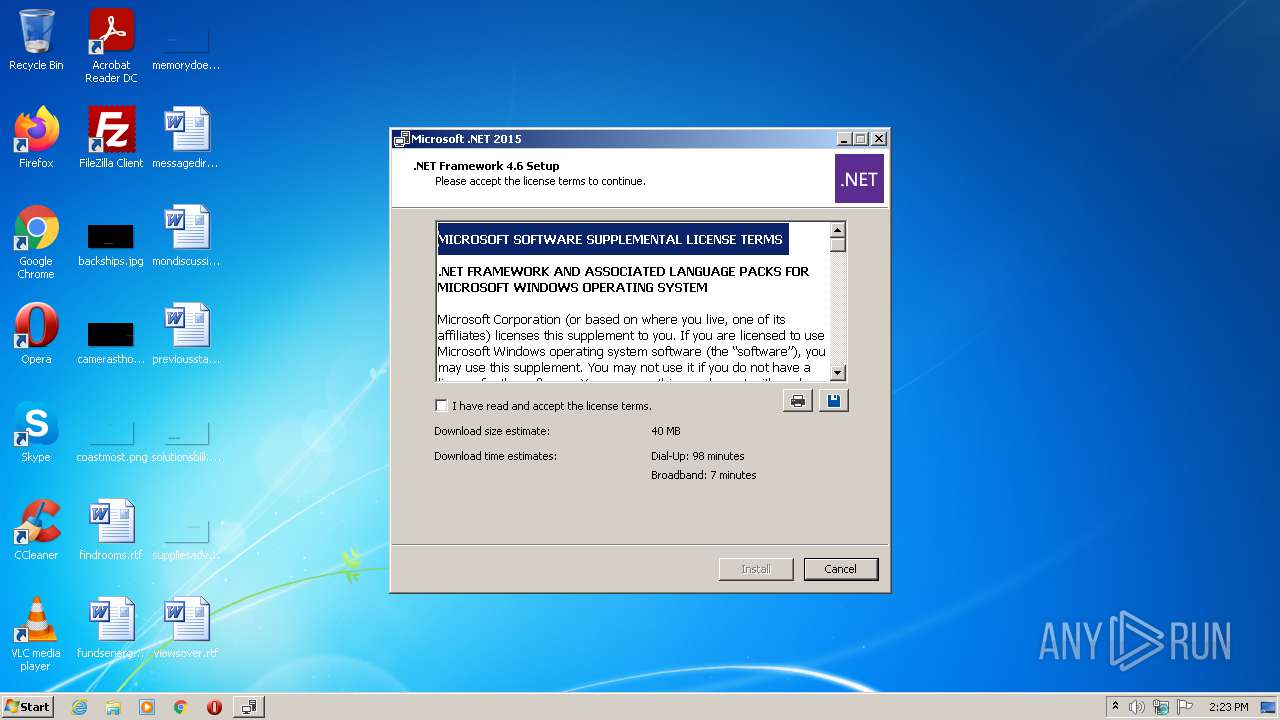Click the 'Broadband: 7 minutes' text
The image size is (1280, 720).
[704, 475]
